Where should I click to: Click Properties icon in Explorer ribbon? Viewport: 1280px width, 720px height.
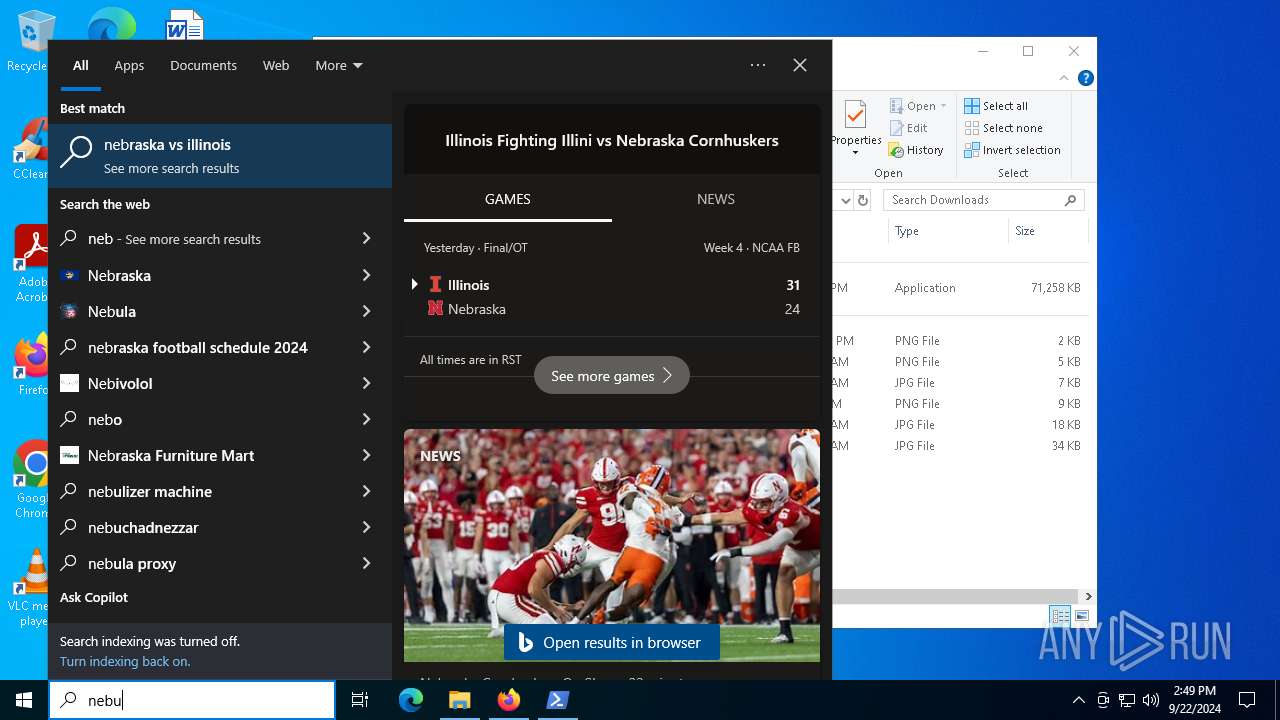856,116
